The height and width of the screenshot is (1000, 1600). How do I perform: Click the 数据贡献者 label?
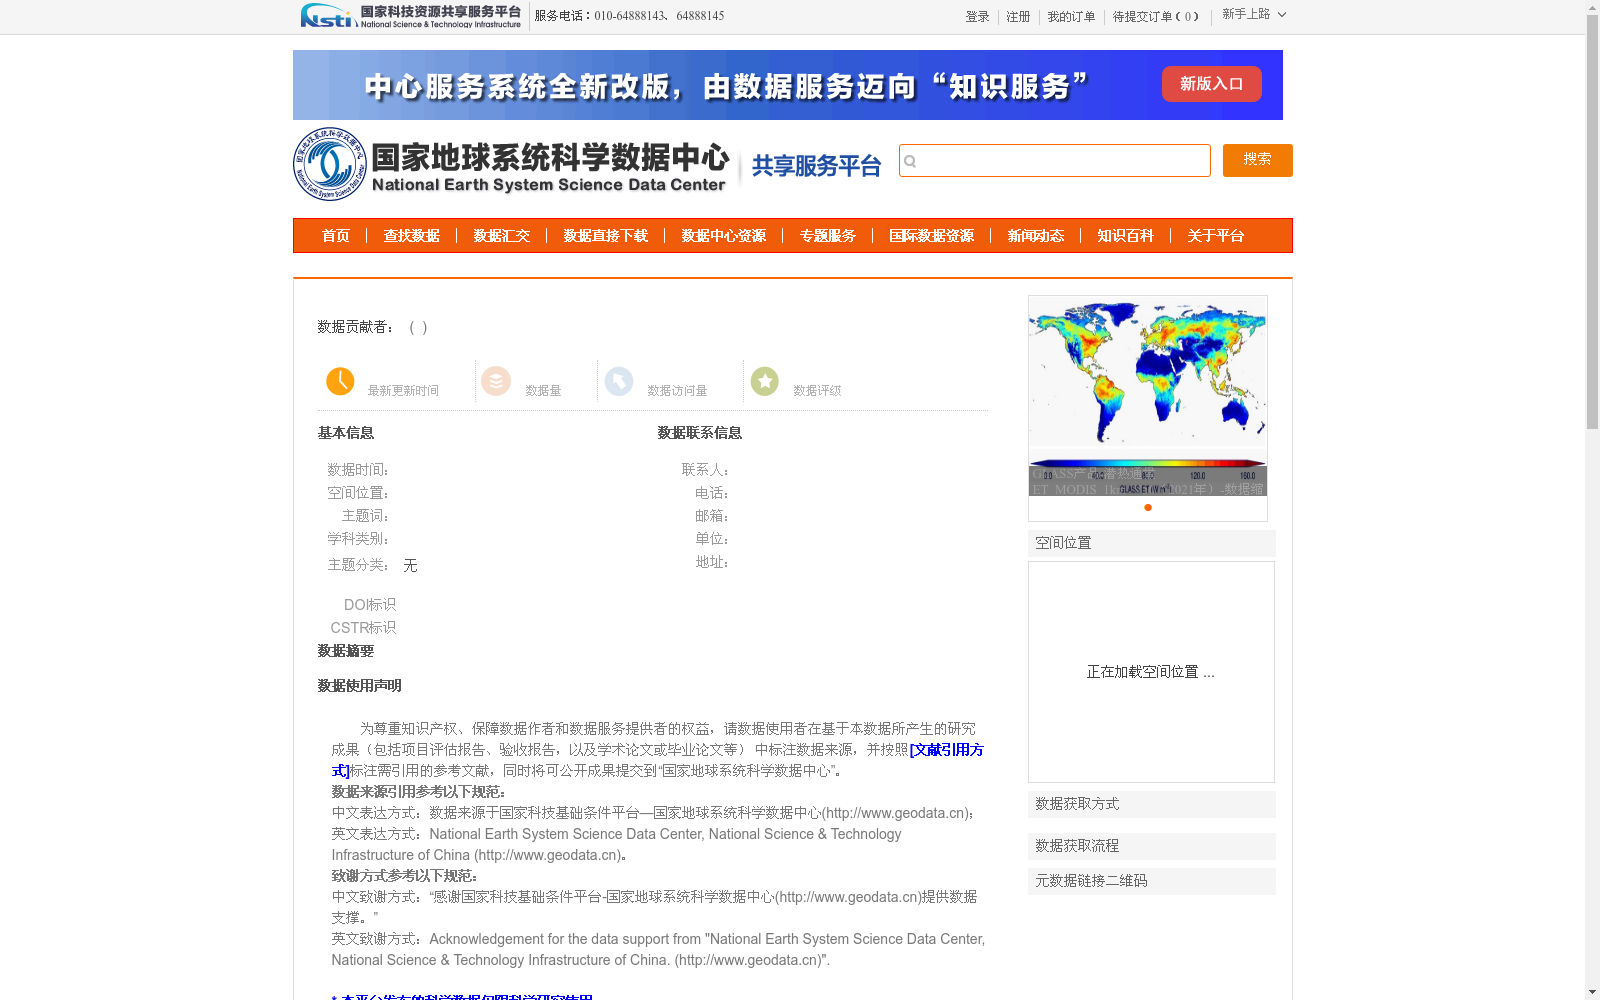point(355,327)
